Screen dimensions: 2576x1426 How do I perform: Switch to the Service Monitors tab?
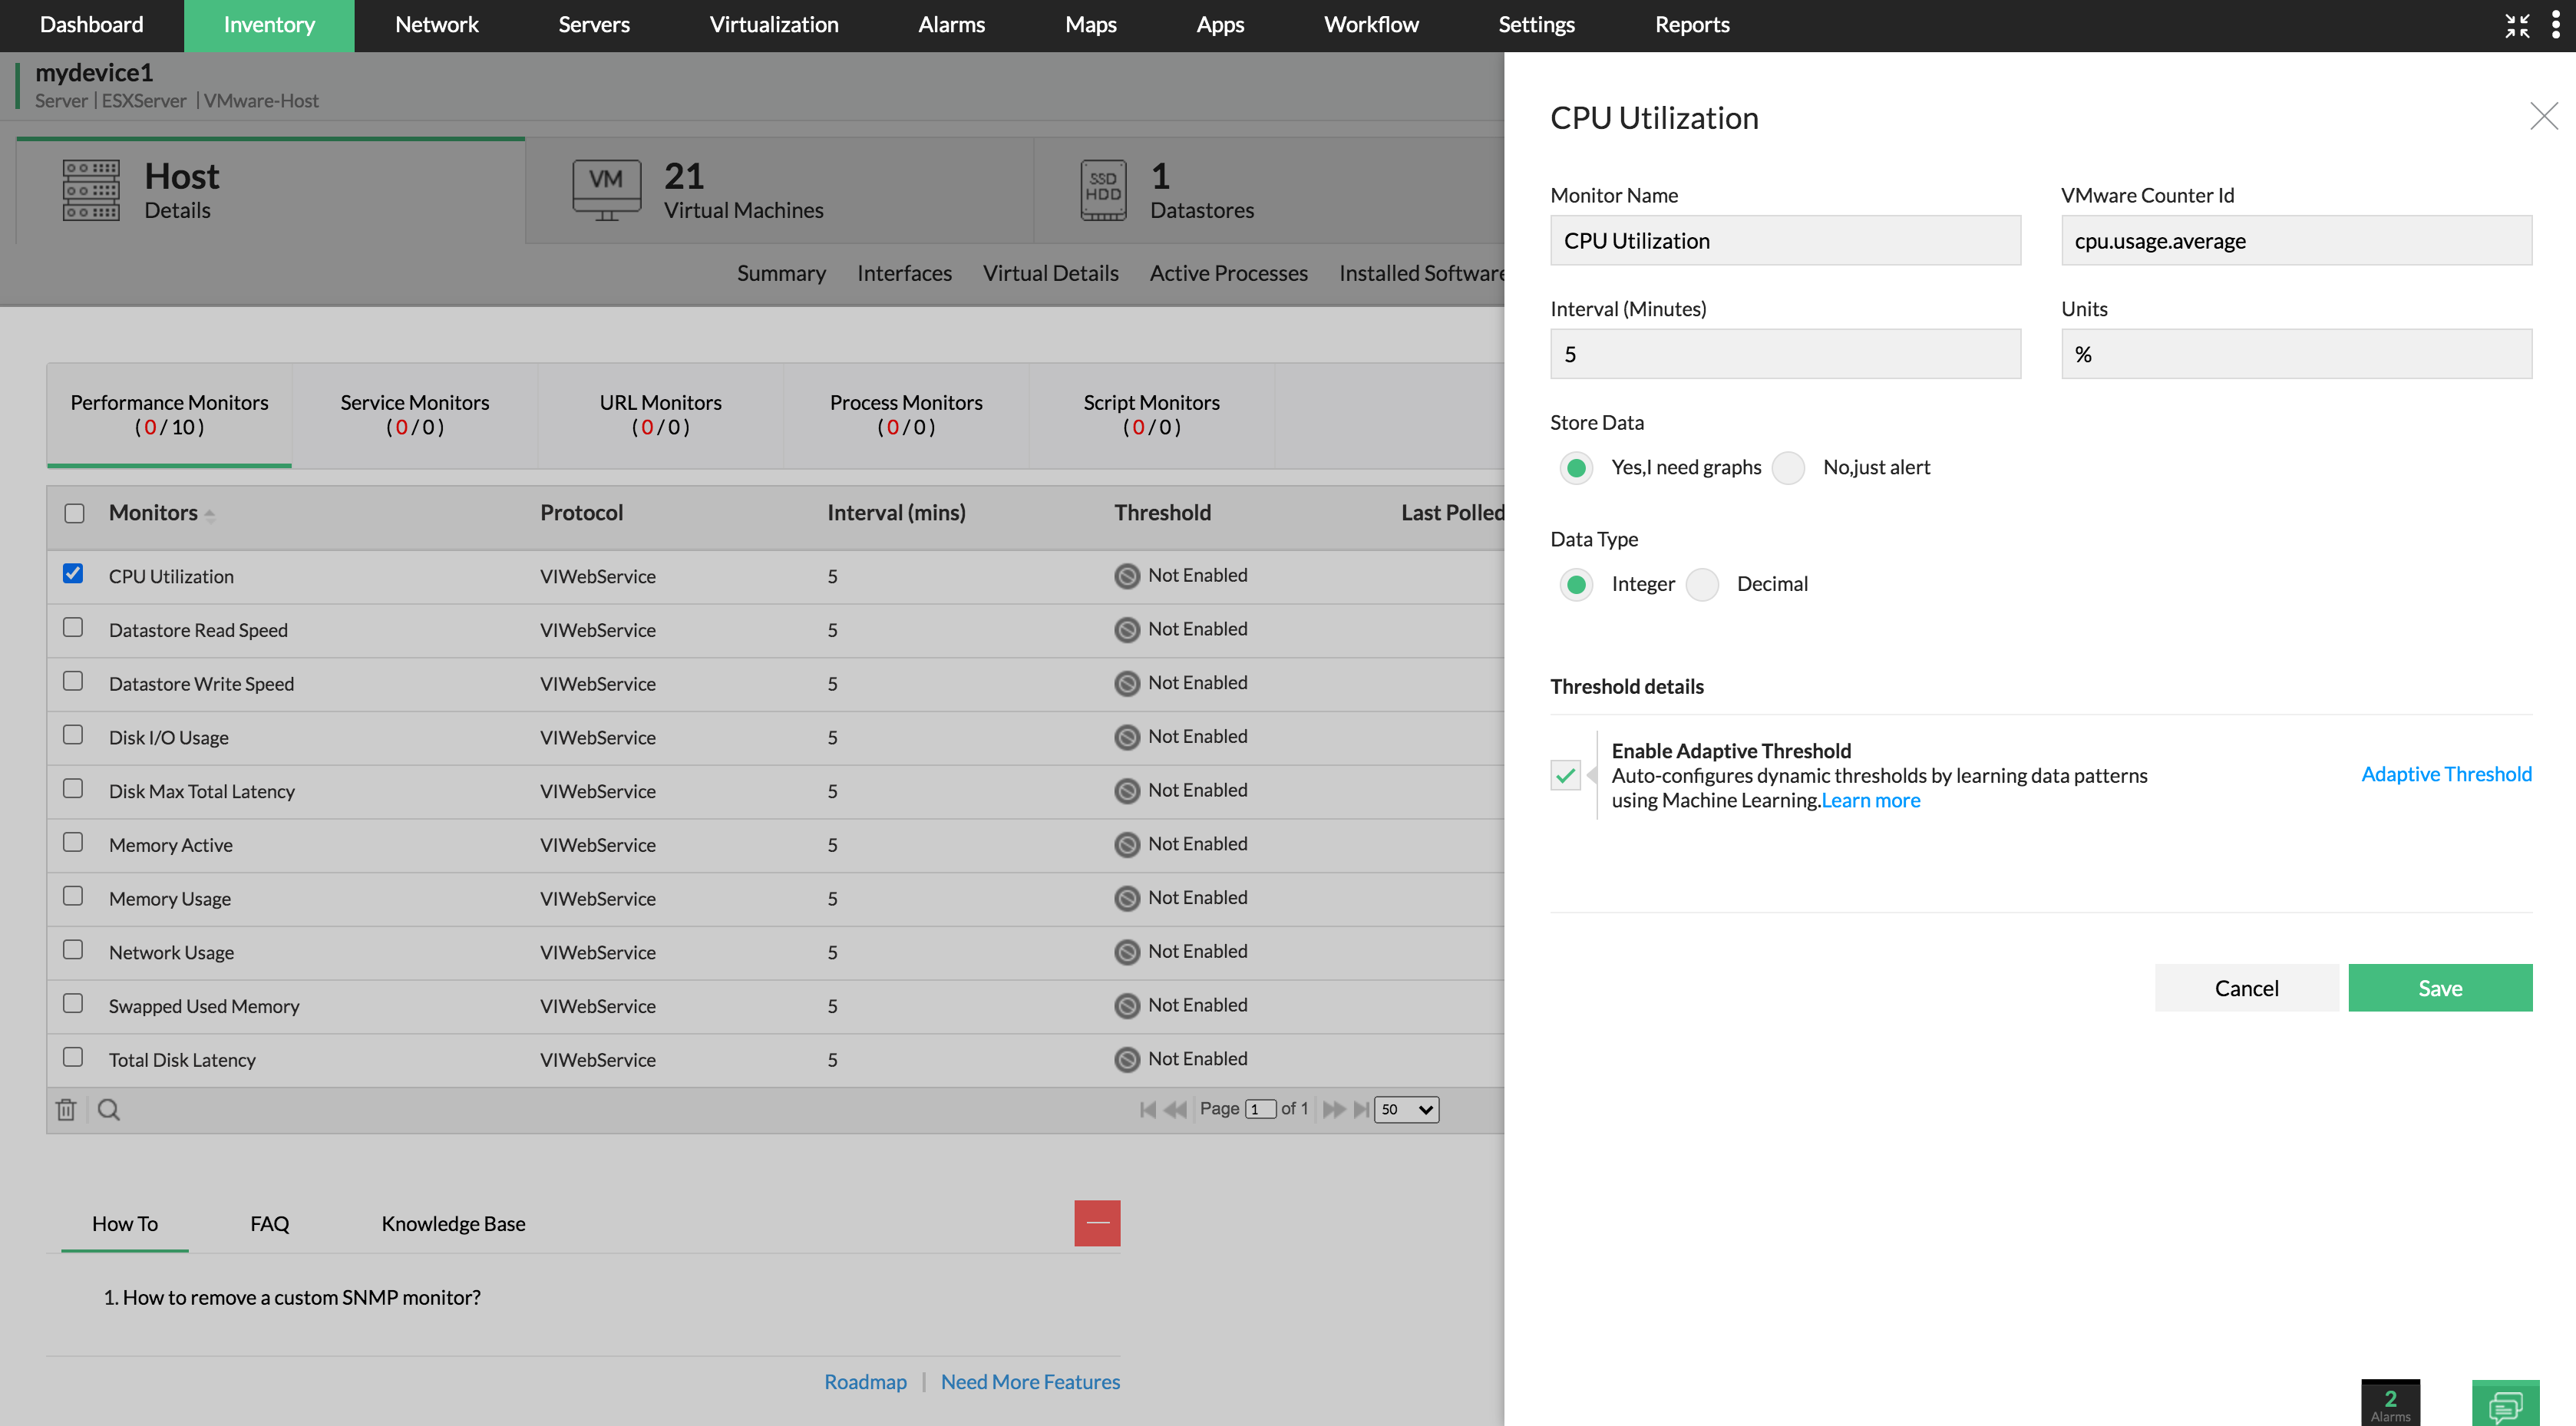[x=414, y=414]
